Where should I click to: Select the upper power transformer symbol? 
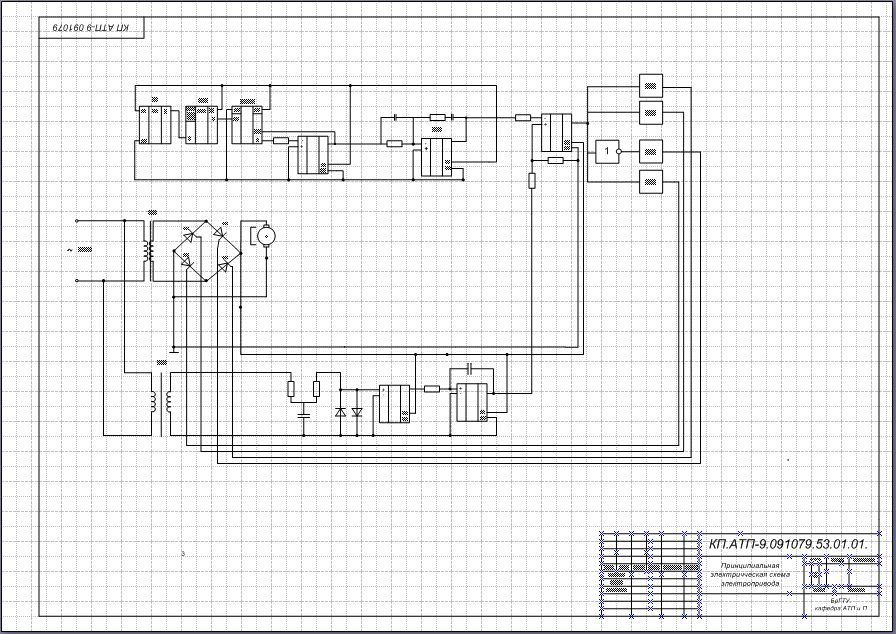click(x=149, y=250)
